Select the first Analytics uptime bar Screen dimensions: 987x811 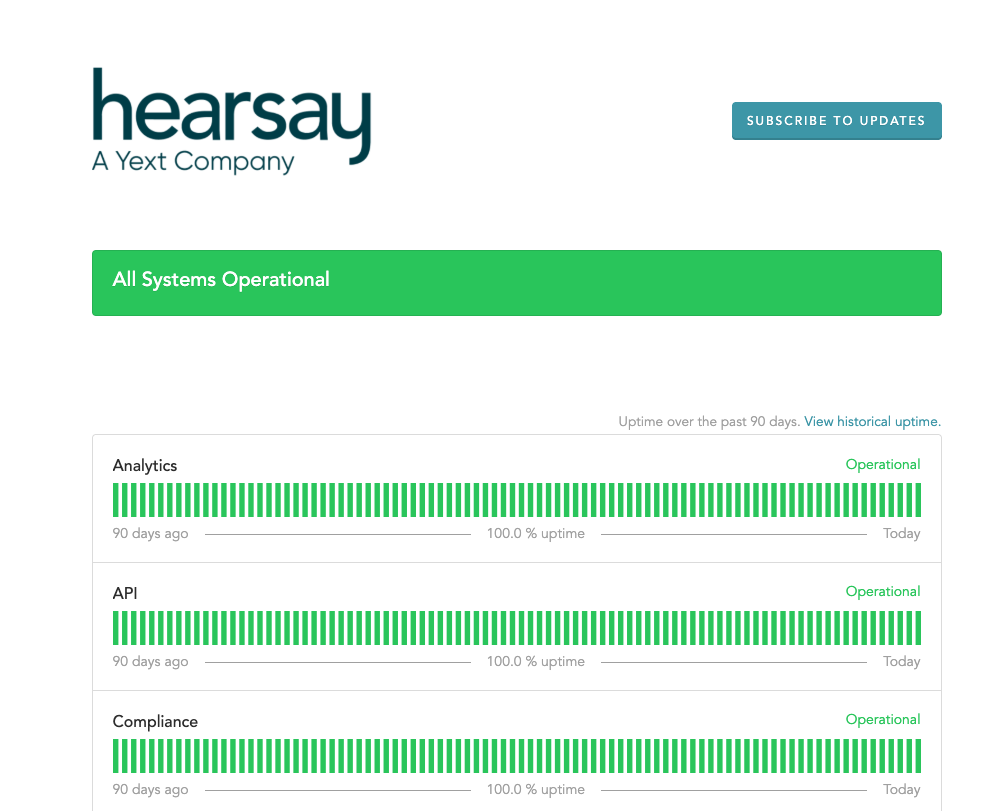tap(116, 500)
